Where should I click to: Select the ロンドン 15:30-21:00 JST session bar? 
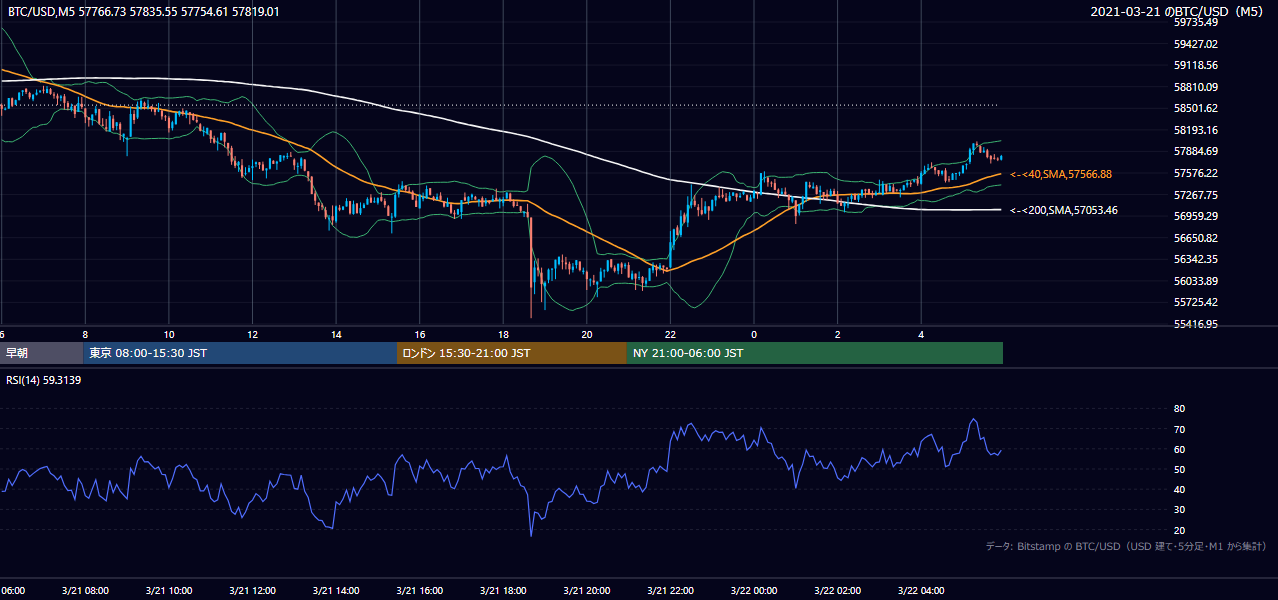click(x=512, y=353)
